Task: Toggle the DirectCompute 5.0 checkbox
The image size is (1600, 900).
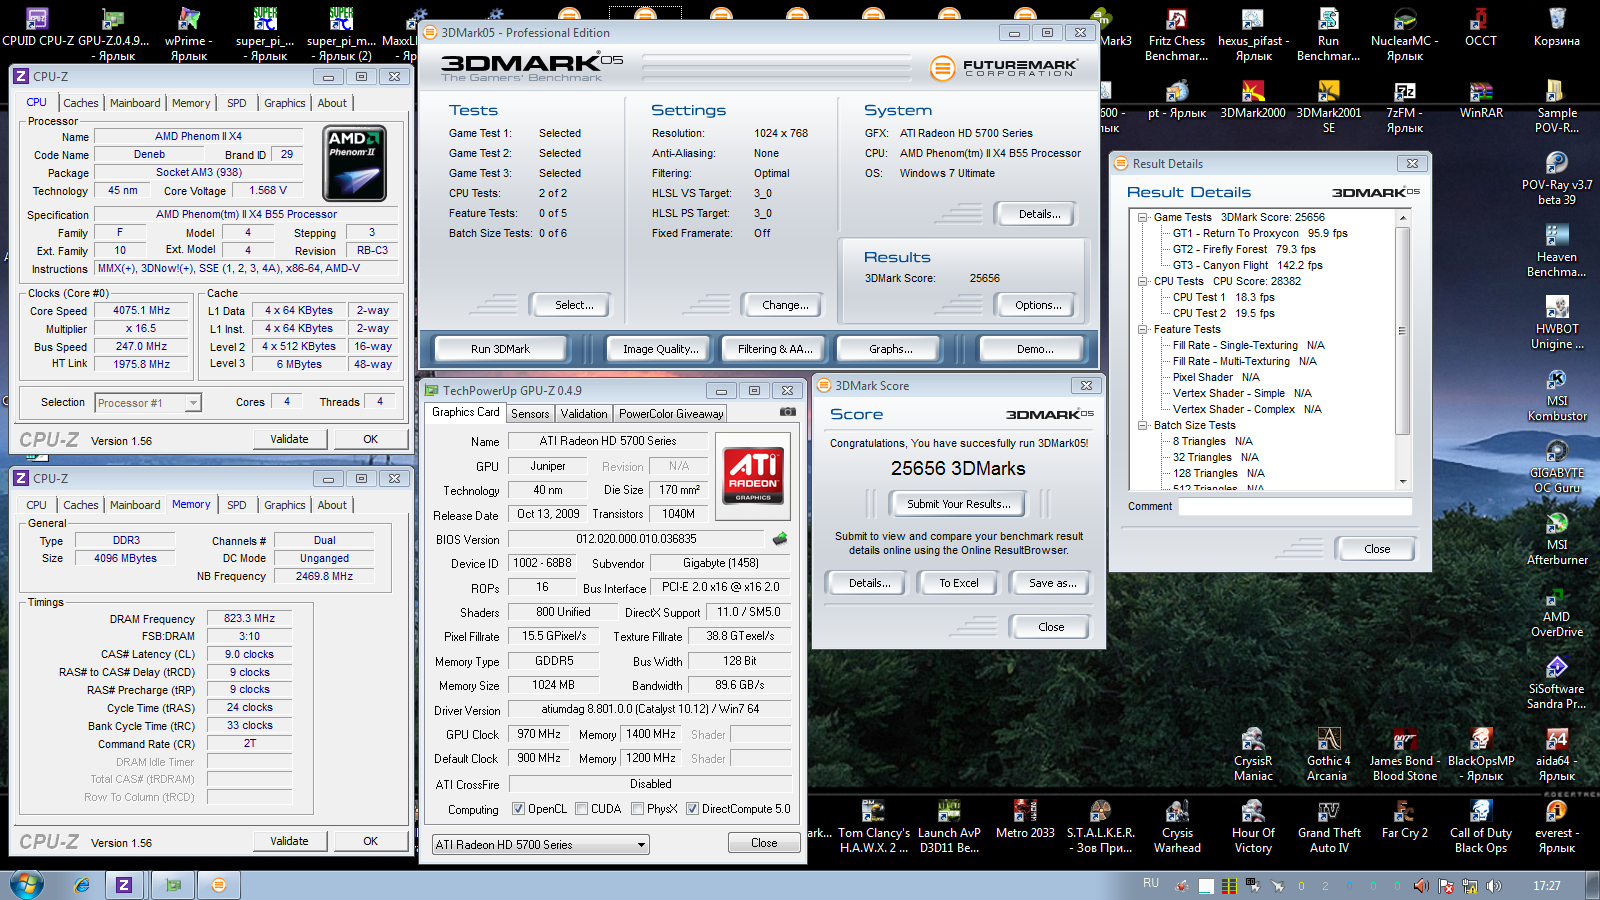Action: tap(692, 809)
